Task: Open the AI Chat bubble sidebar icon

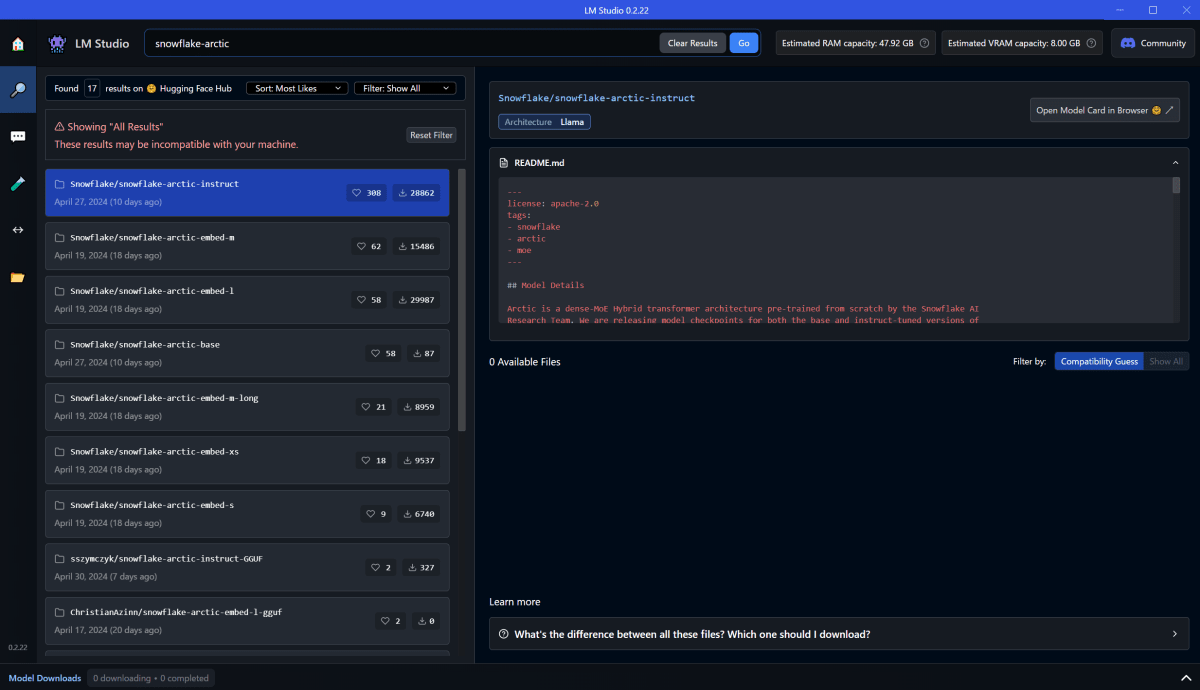Action: point(17,137)
